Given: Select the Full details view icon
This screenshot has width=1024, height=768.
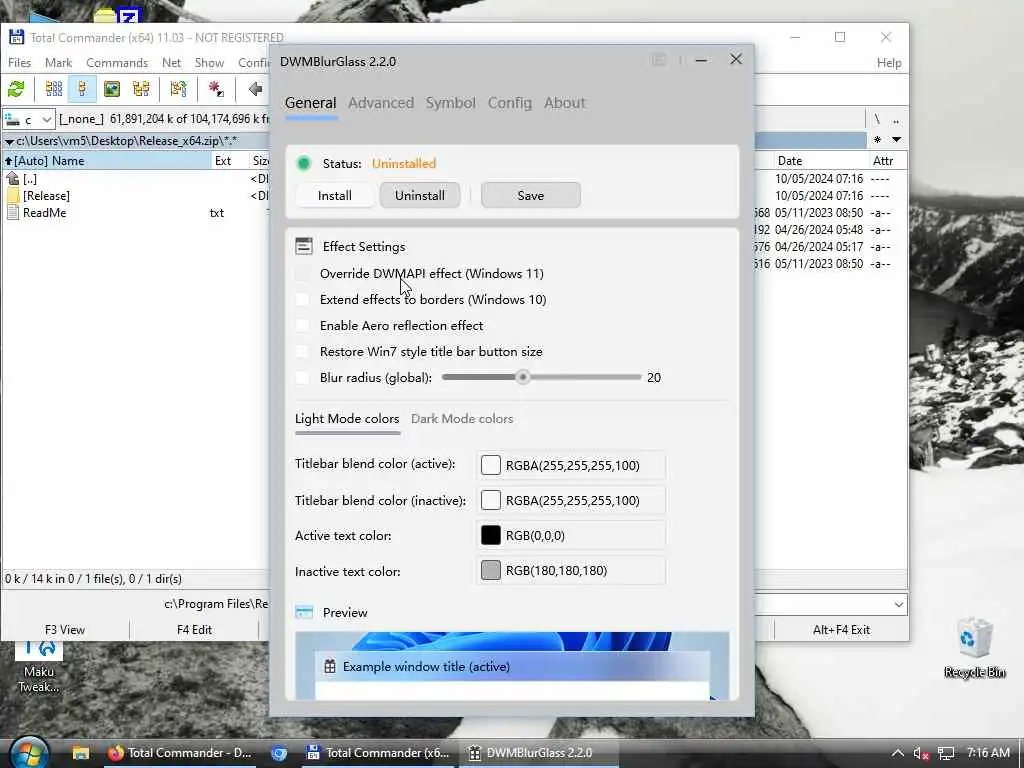Looking at the screenshot, I should pyautogui.click(x=82, y=89).
